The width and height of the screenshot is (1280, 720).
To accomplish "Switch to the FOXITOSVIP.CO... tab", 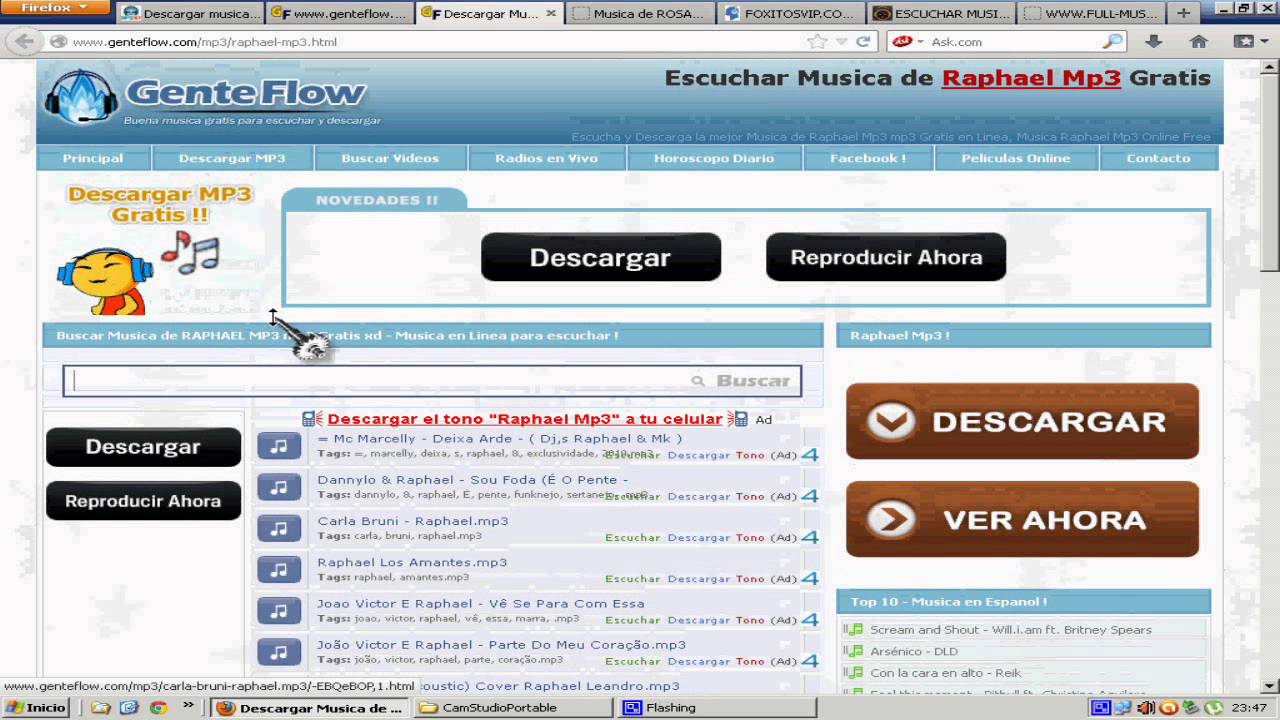I will (790, 14).
